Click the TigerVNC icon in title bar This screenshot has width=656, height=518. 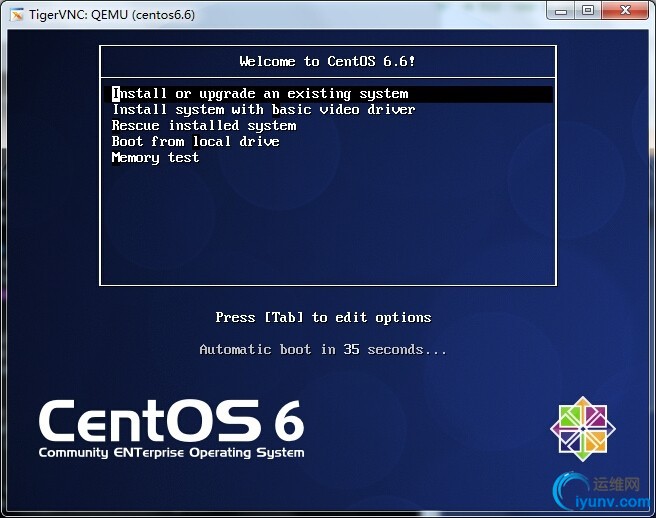pyautogui.click(x=17, y=15)
